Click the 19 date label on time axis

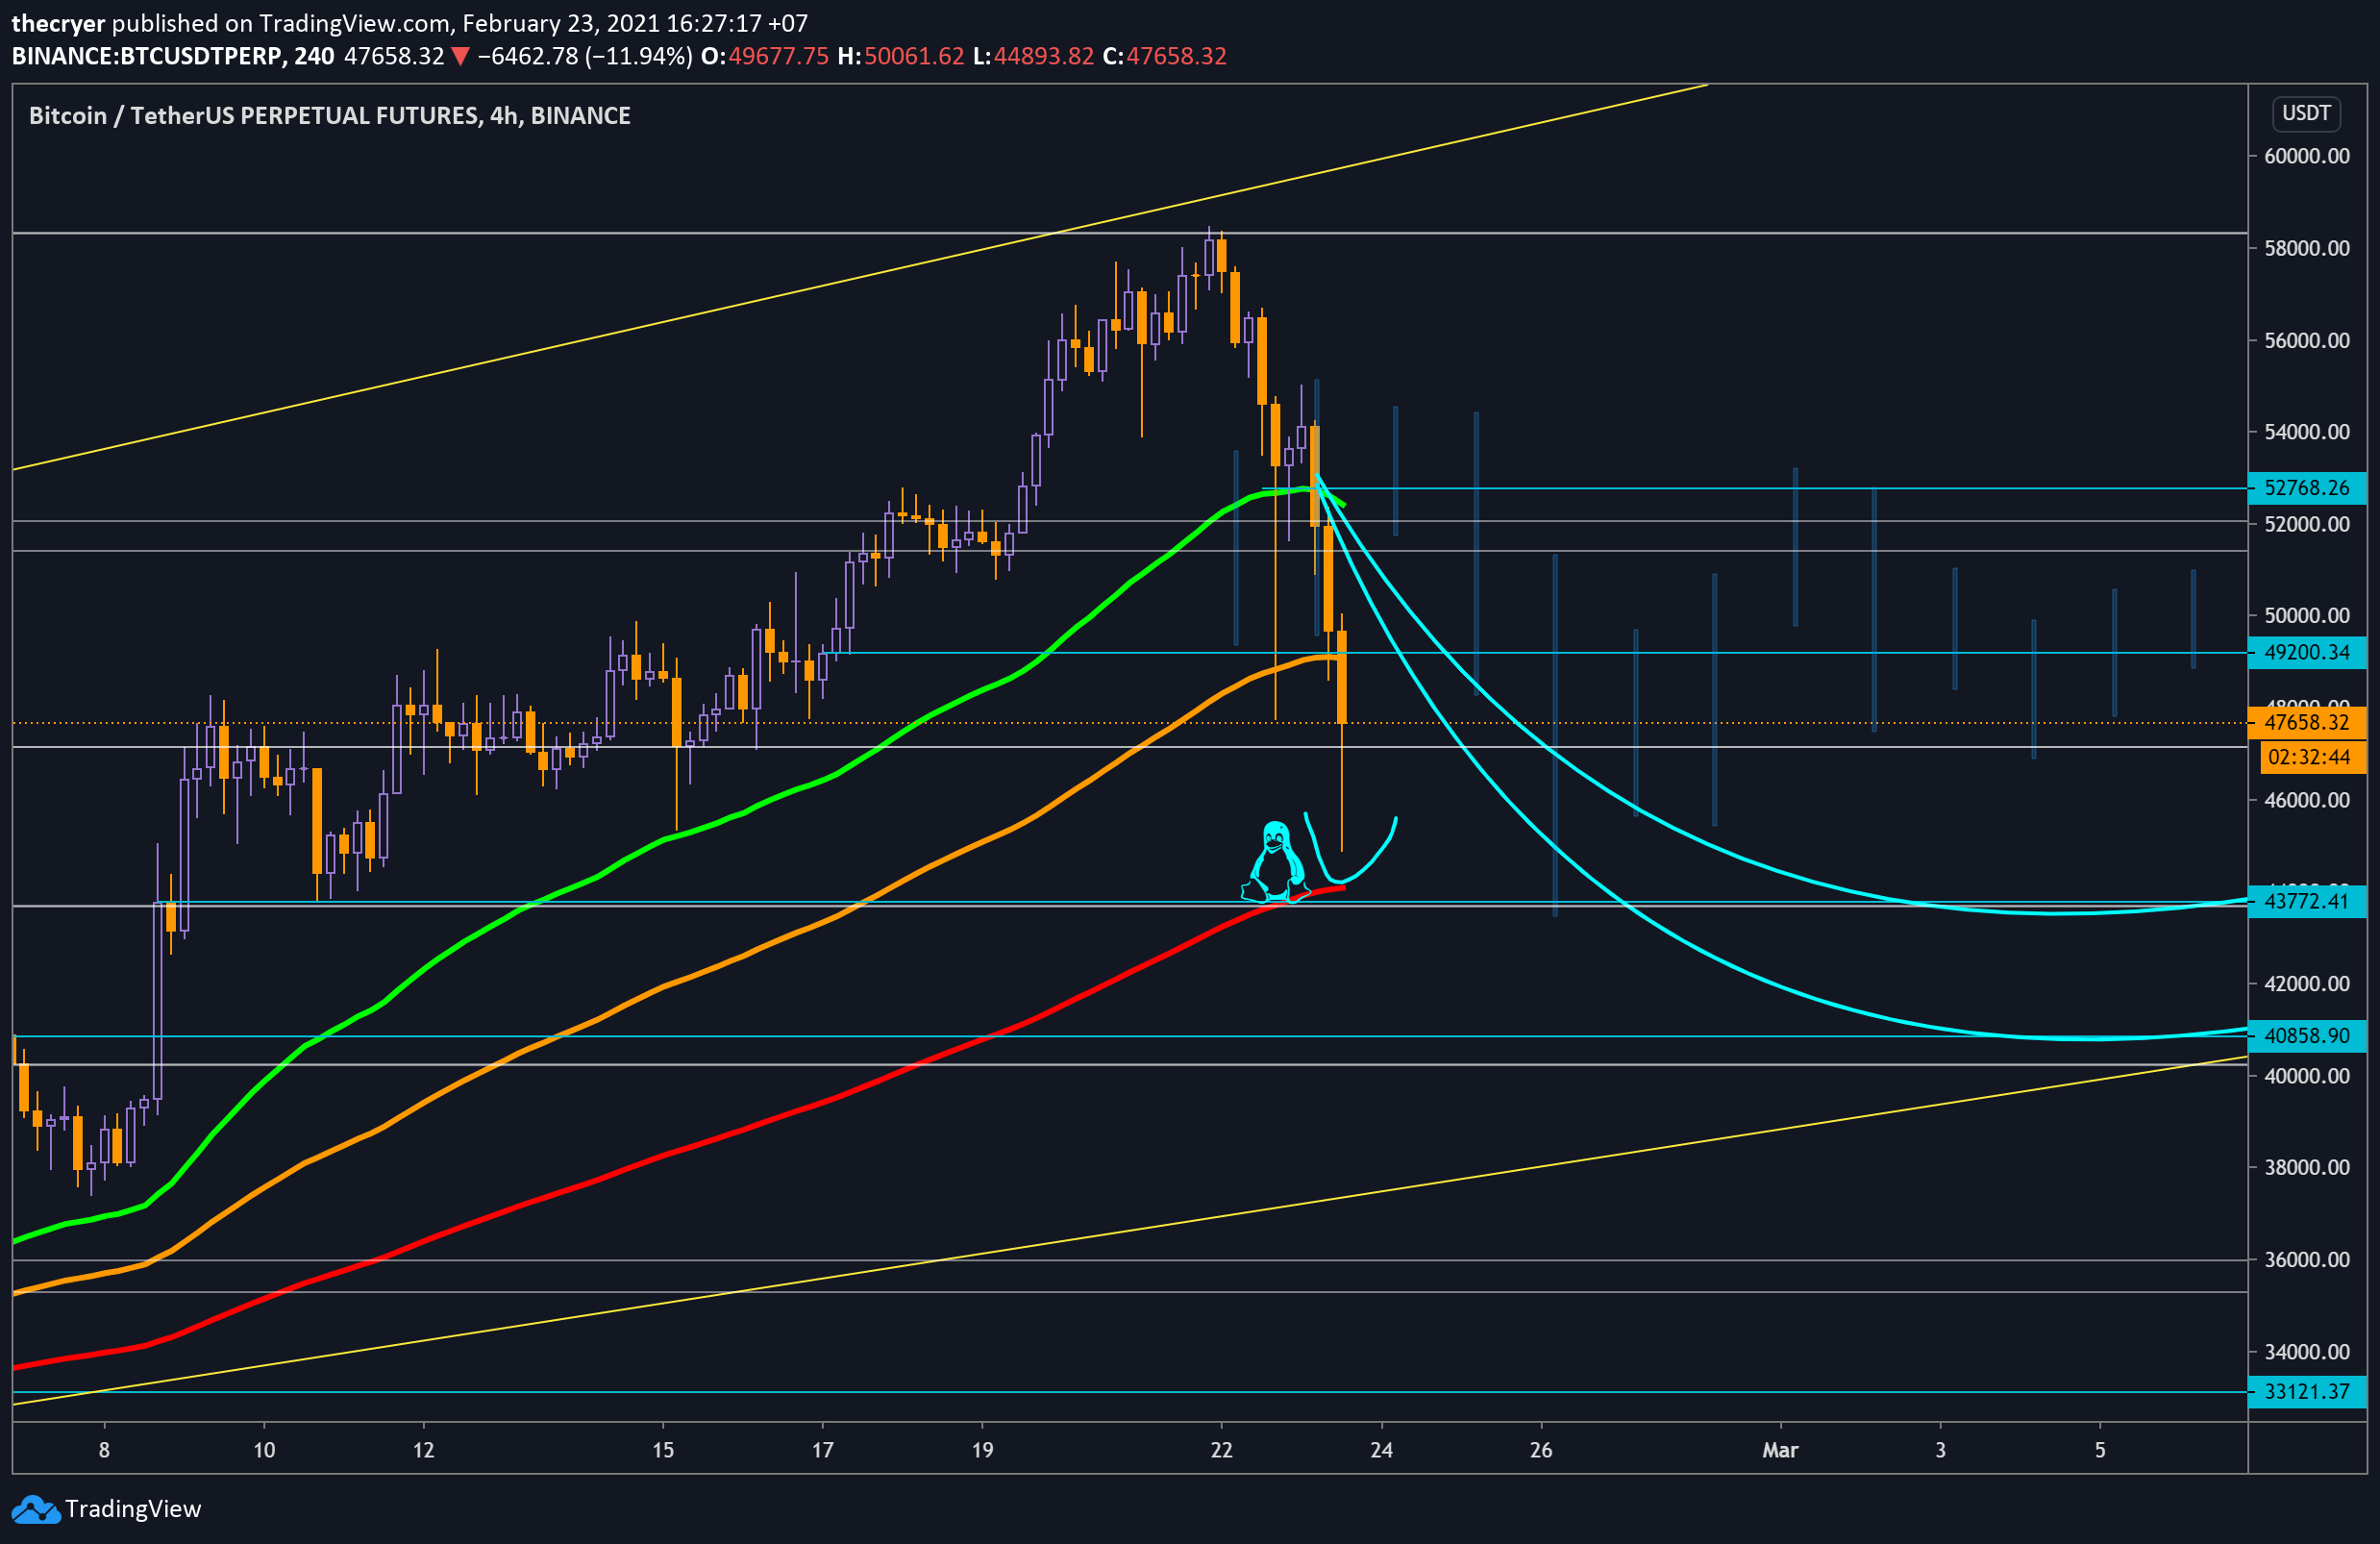[982, 1450]
